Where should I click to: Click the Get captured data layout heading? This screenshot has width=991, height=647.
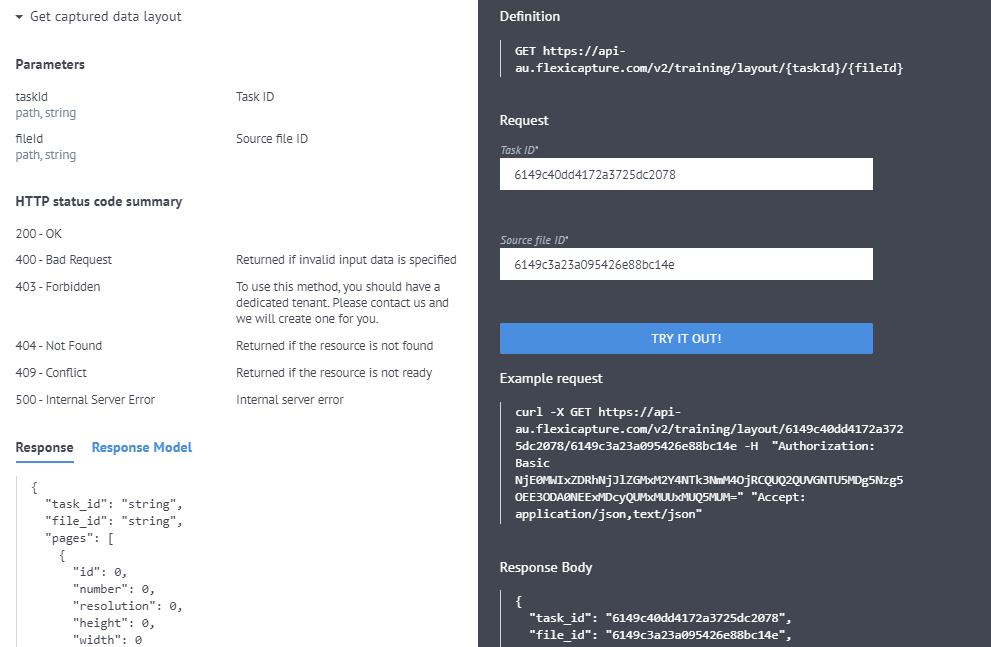(x=106, y=16)
